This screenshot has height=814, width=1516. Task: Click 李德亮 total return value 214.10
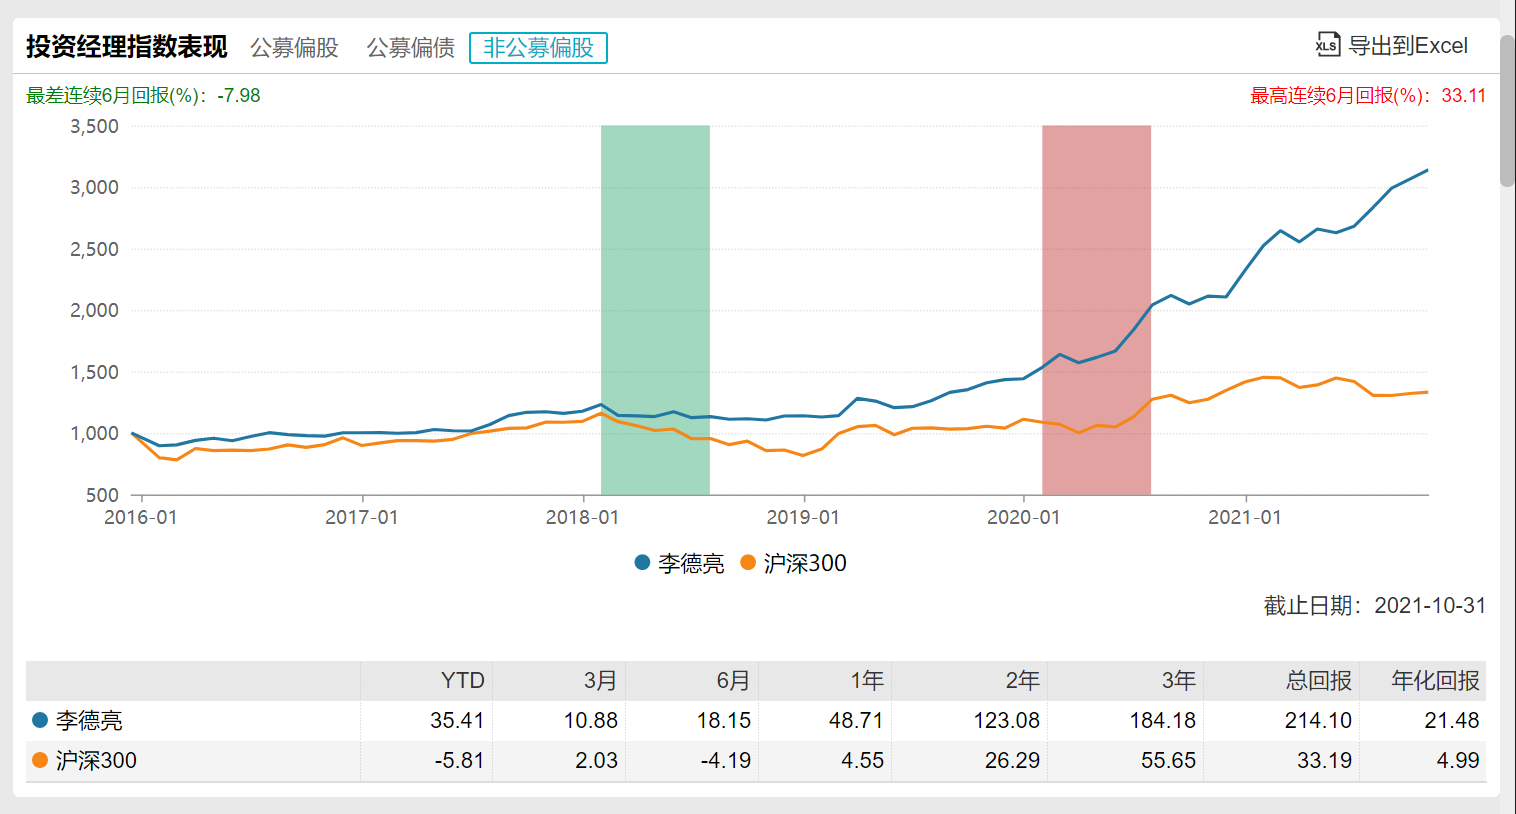coord(1318,721)
